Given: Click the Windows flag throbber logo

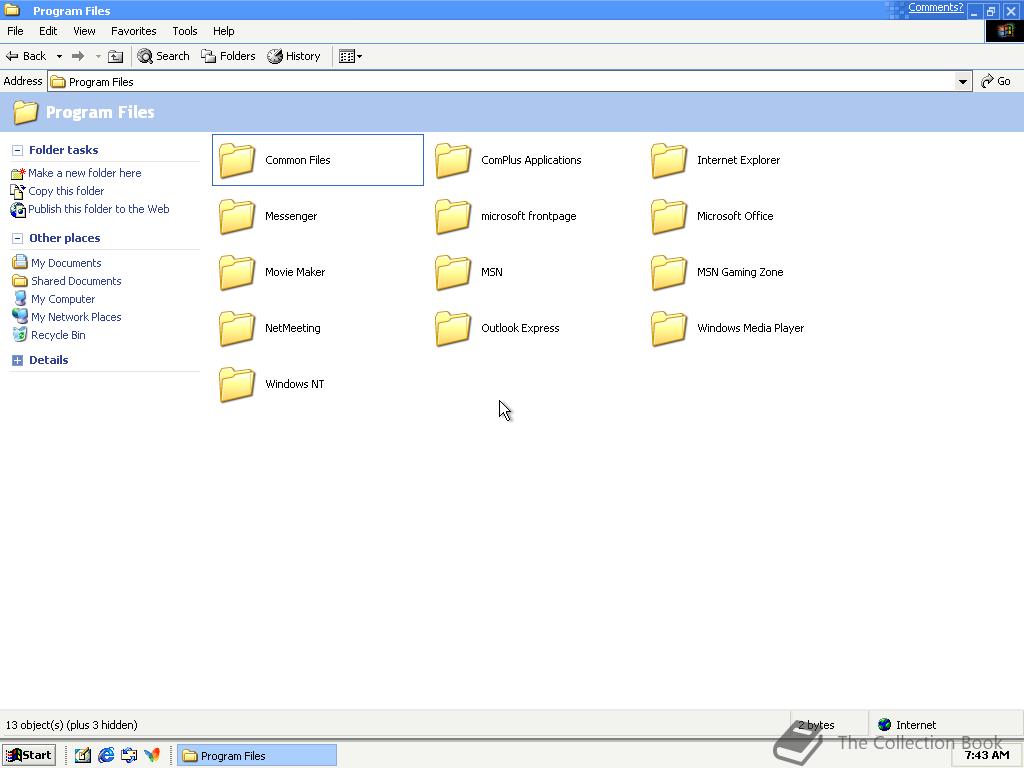Looking at the screenshot, I should [1004, 31].
